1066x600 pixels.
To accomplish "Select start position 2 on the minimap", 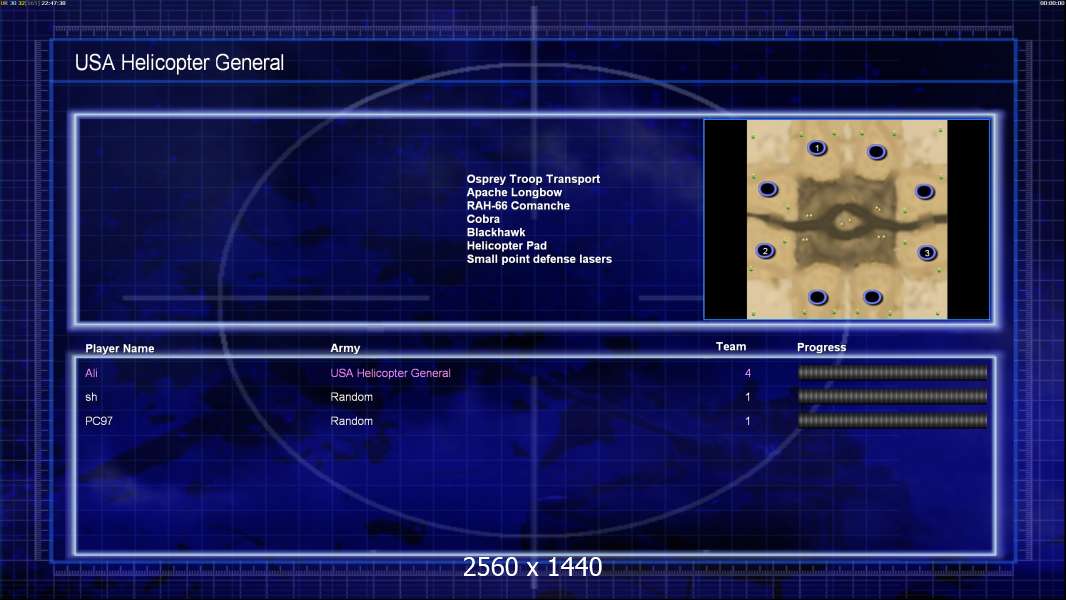I will (x=766, y=251).
